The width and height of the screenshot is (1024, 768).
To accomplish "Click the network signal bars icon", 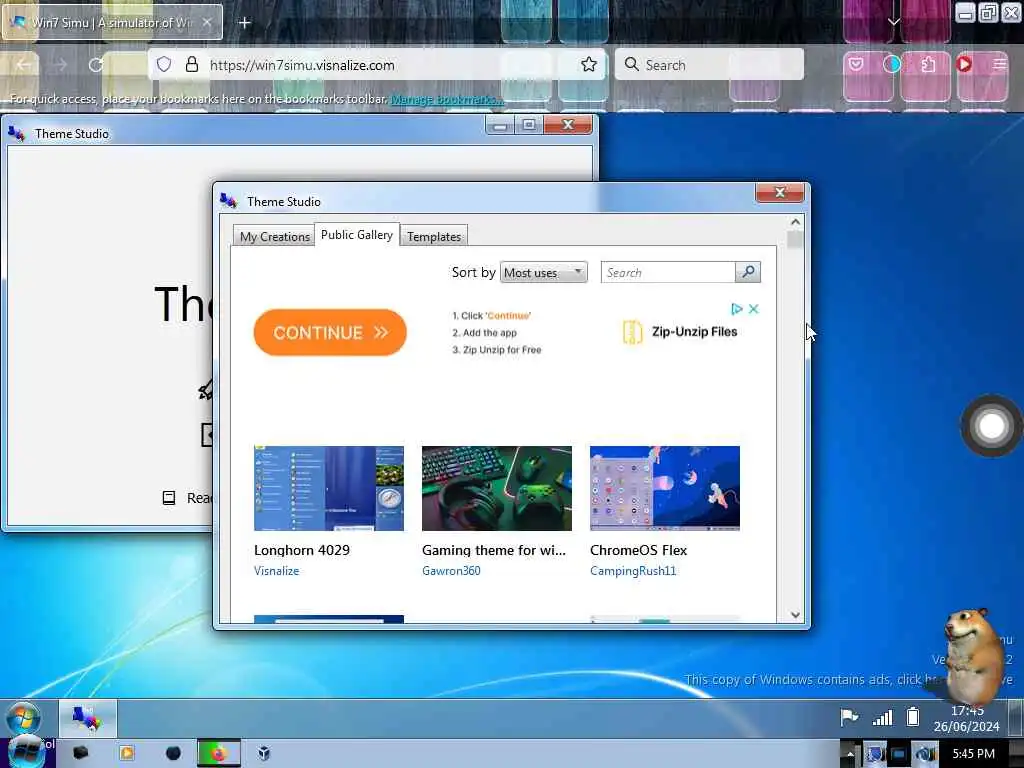I will tap(882, 718).
